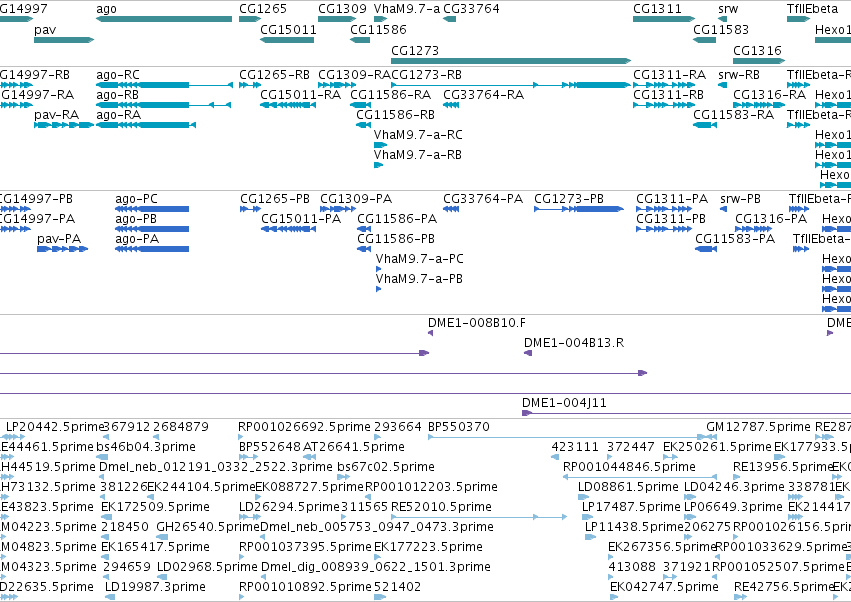851x602 pixels.
Task: Click the CG11583-RA transcript label
Action: 734,115
